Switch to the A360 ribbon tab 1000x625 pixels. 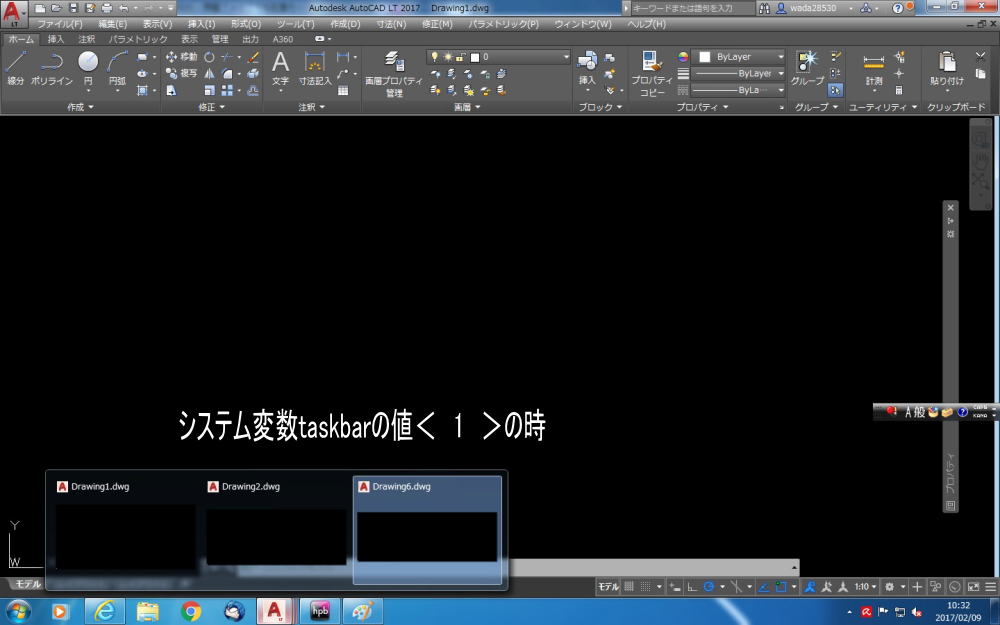pos(283,39)
